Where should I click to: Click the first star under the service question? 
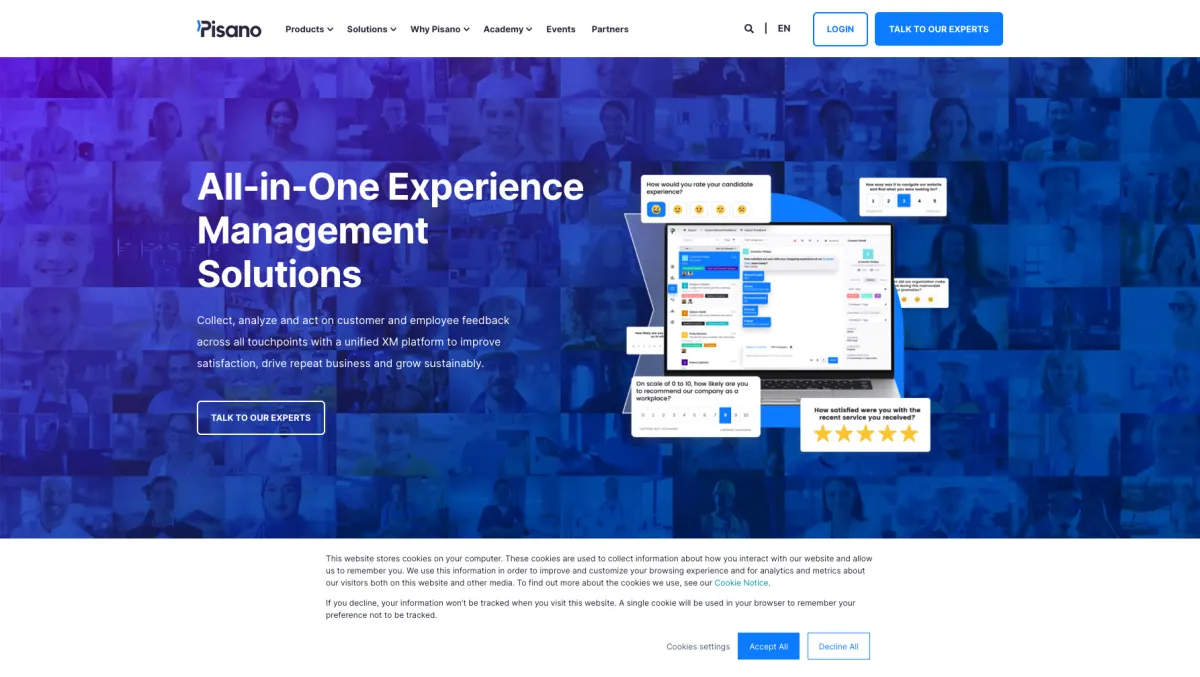click(823, 432)
